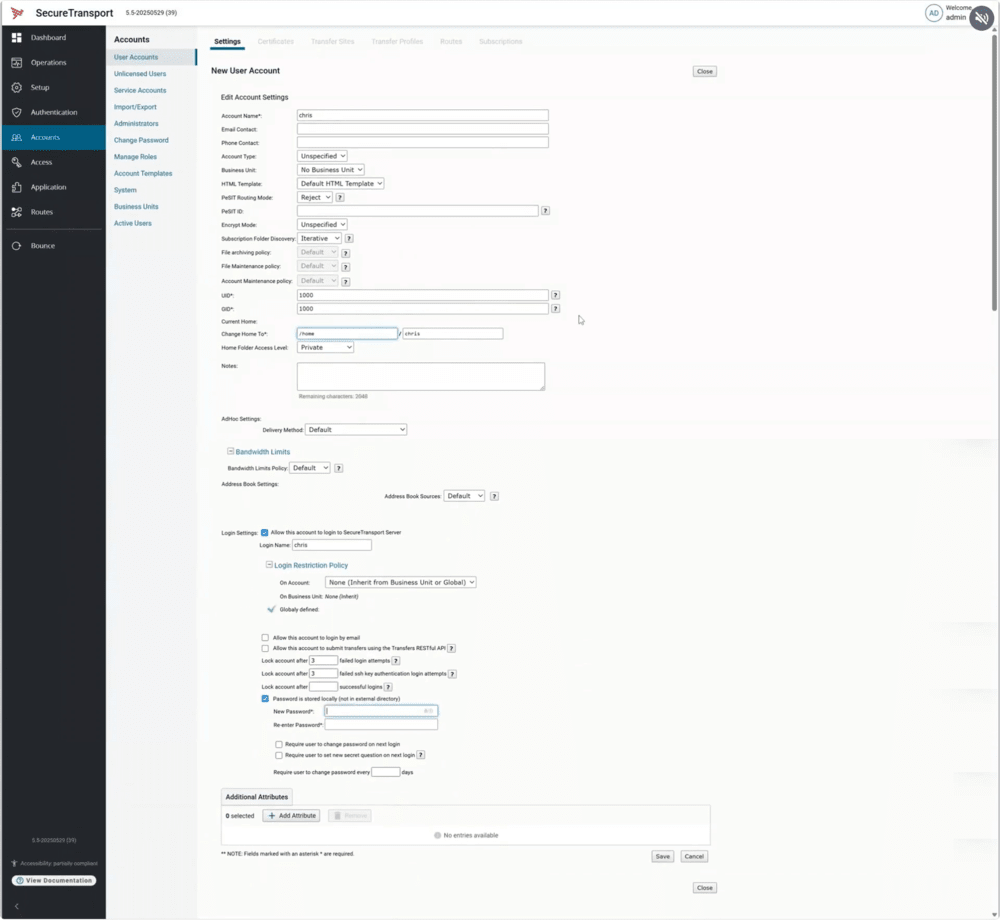Open Account Templates in Accounts menu
This screenshot has height=920, width=1000.
click(143, 173)
